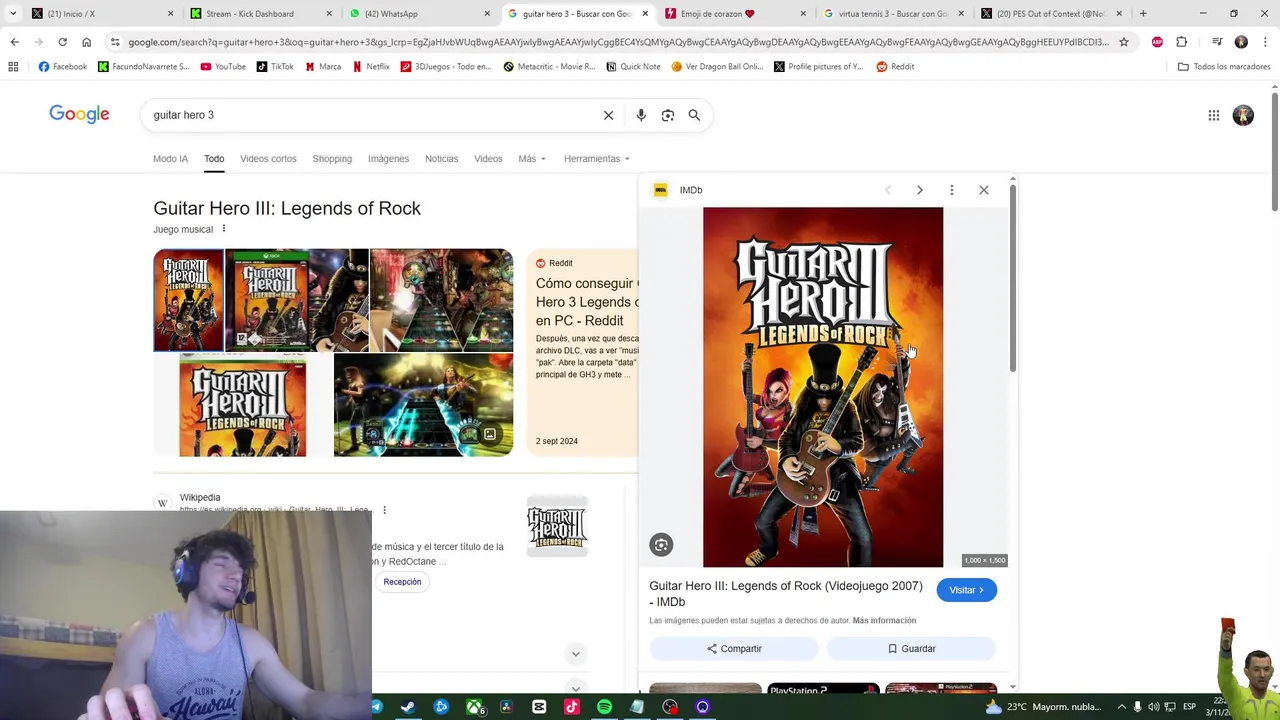Select the gameplay fretboard screenshot thumbnail
Image resolution: width=1280 pixels, height=720 pixels.
(x=423, y=404)
